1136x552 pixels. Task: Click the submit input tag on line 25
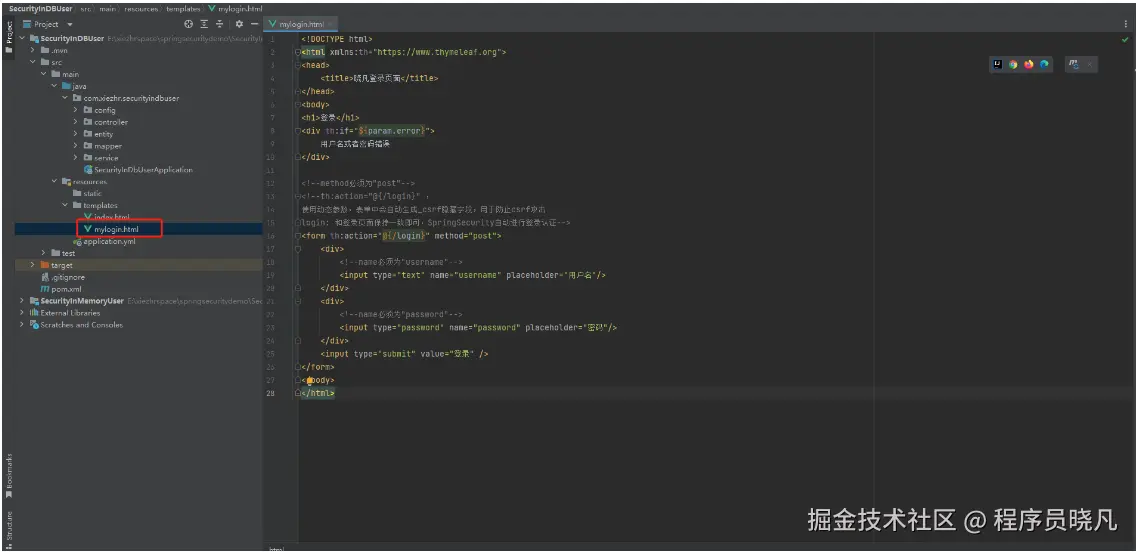point(405,354)
